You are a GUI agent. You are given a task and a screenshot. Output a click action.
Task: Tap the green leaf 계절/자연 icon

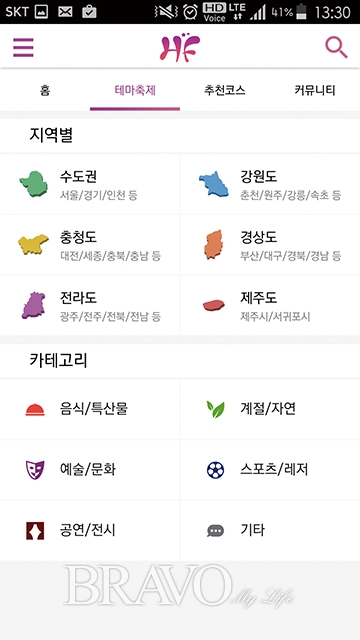215,409
